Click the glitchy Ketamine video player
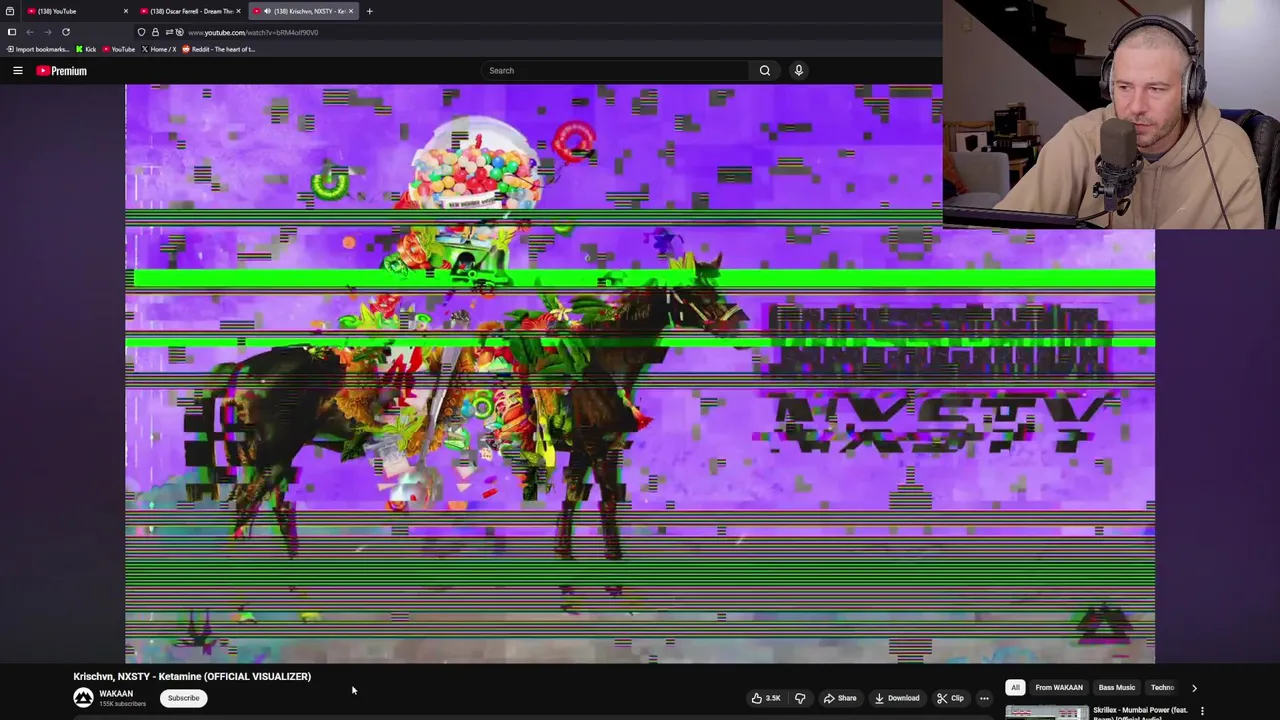Screen dimensions: 1280x720 pos(640,373)
